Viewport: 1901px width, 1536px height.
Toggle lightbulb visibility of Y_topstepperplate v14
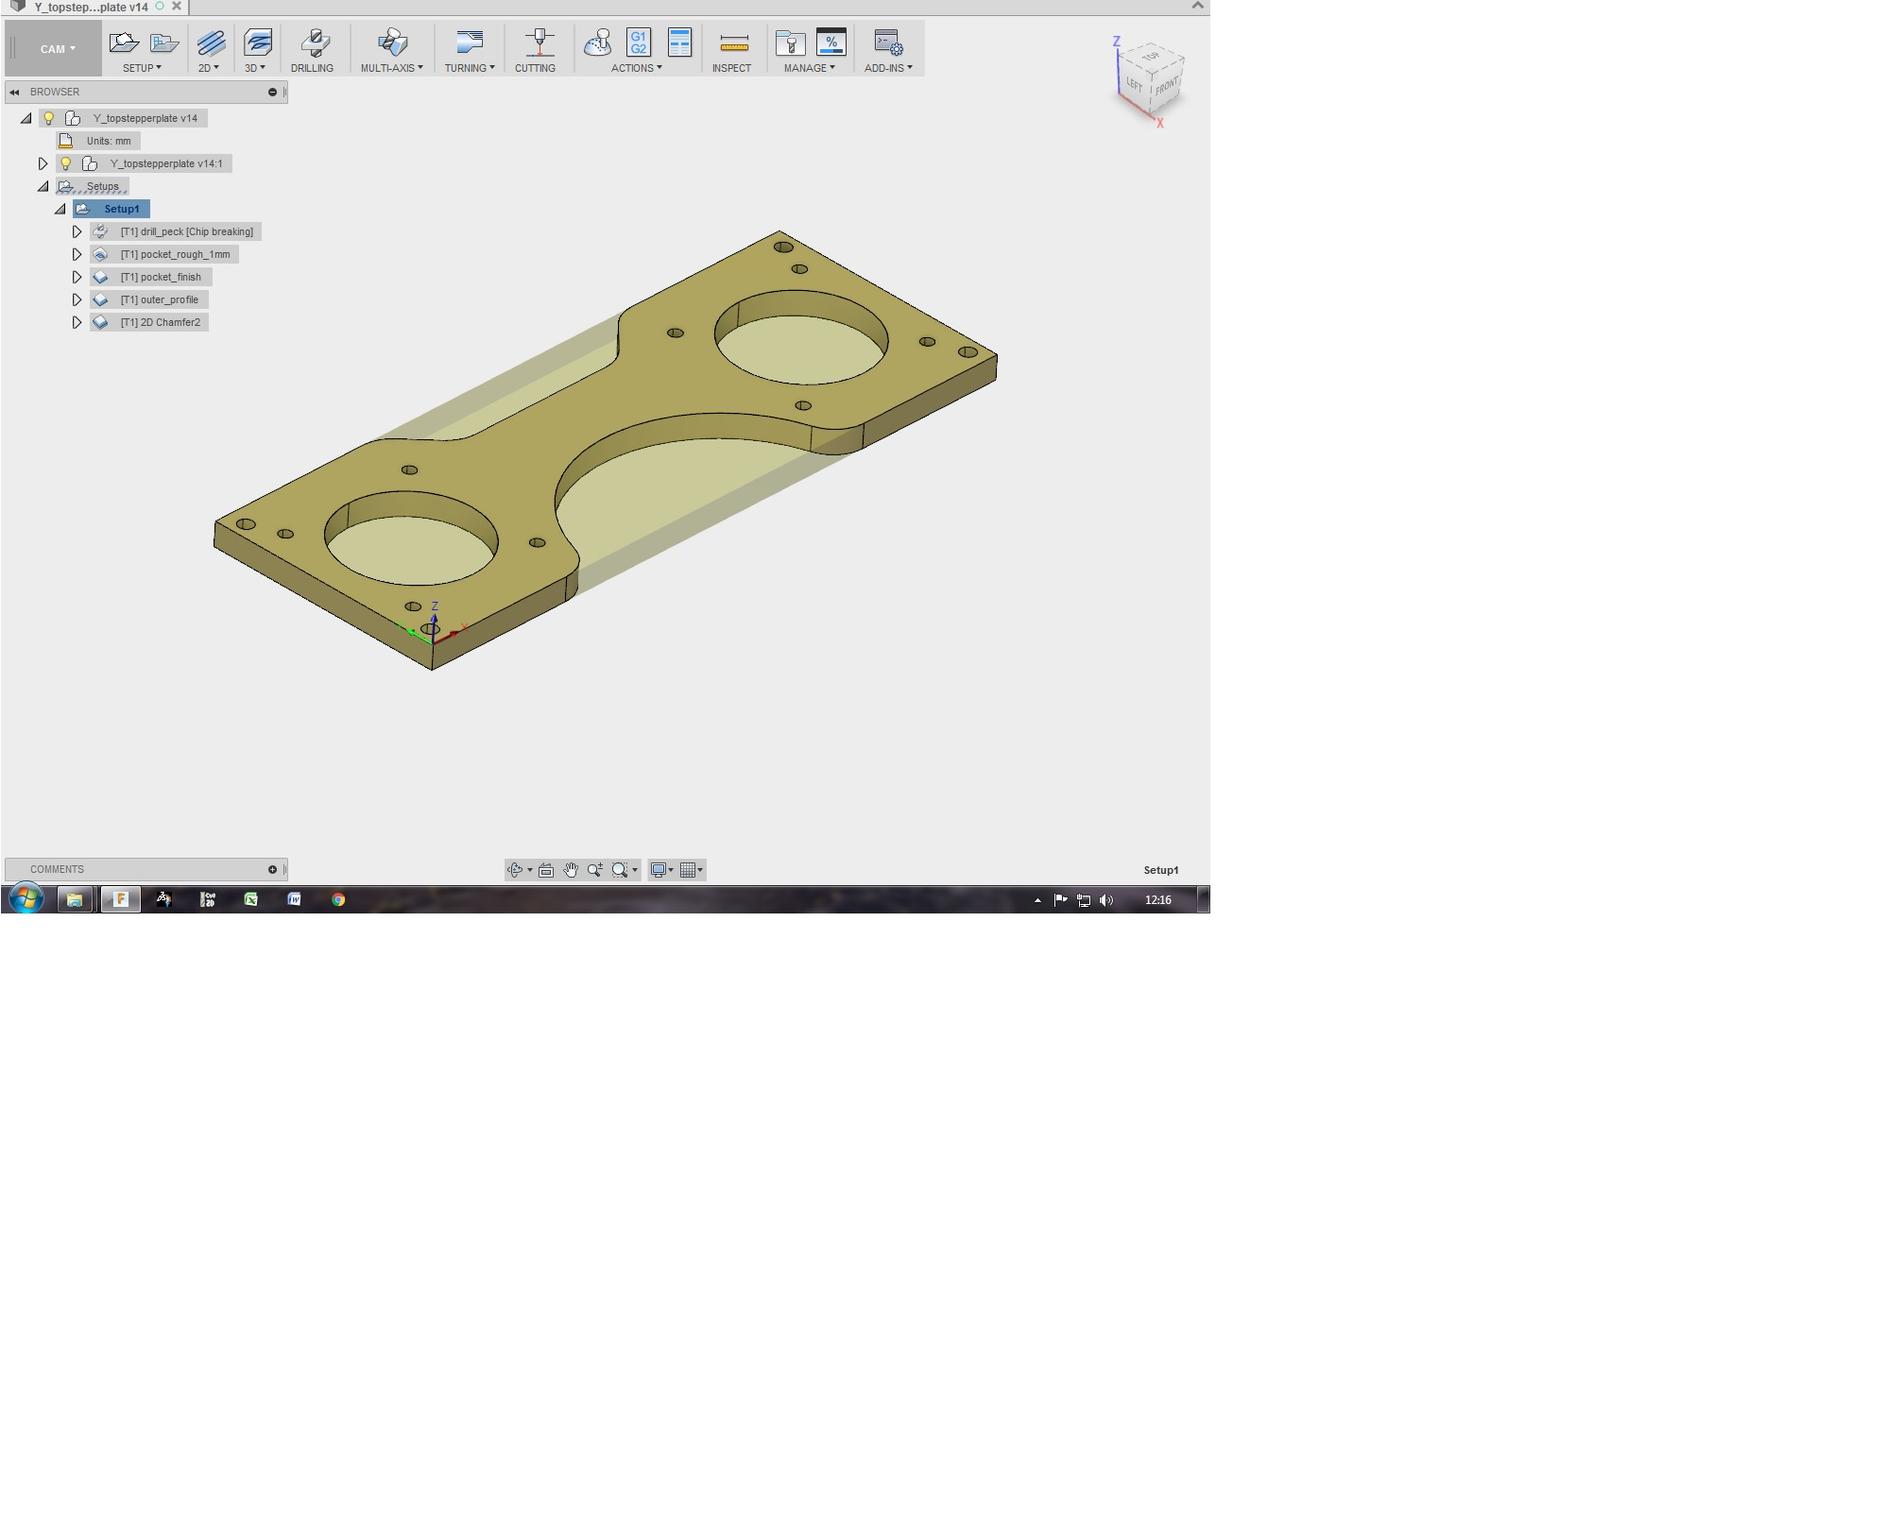(x=48, y=118)
